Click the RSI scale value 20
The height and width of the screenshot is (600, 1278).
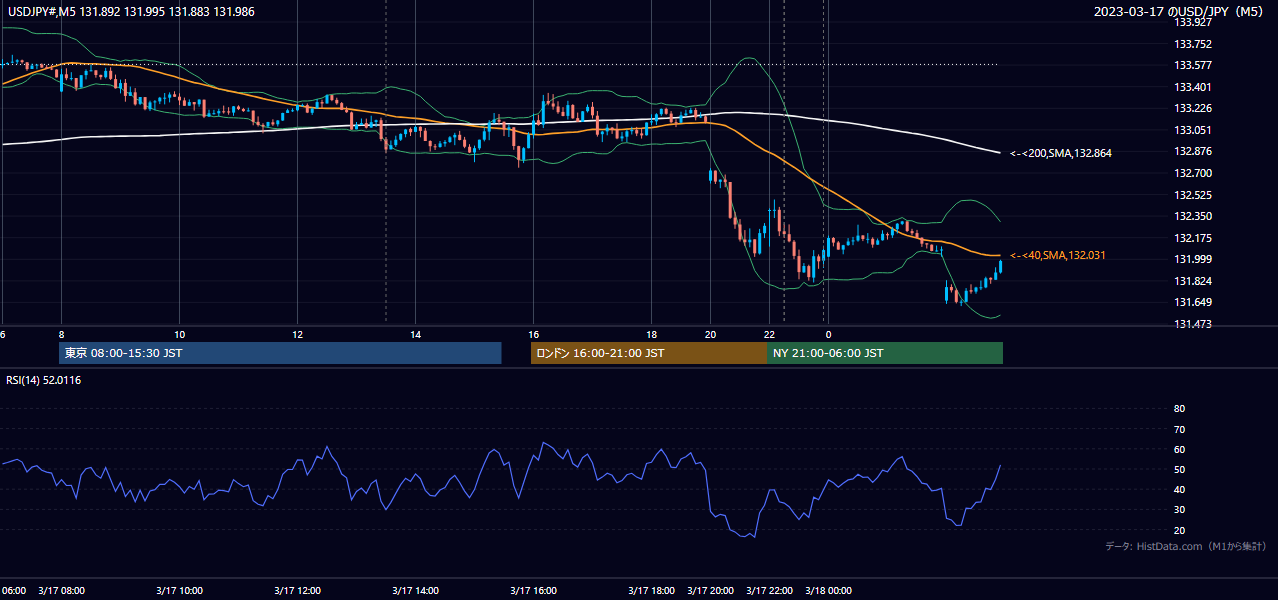pyautogui.click(x=1180, y=530)
